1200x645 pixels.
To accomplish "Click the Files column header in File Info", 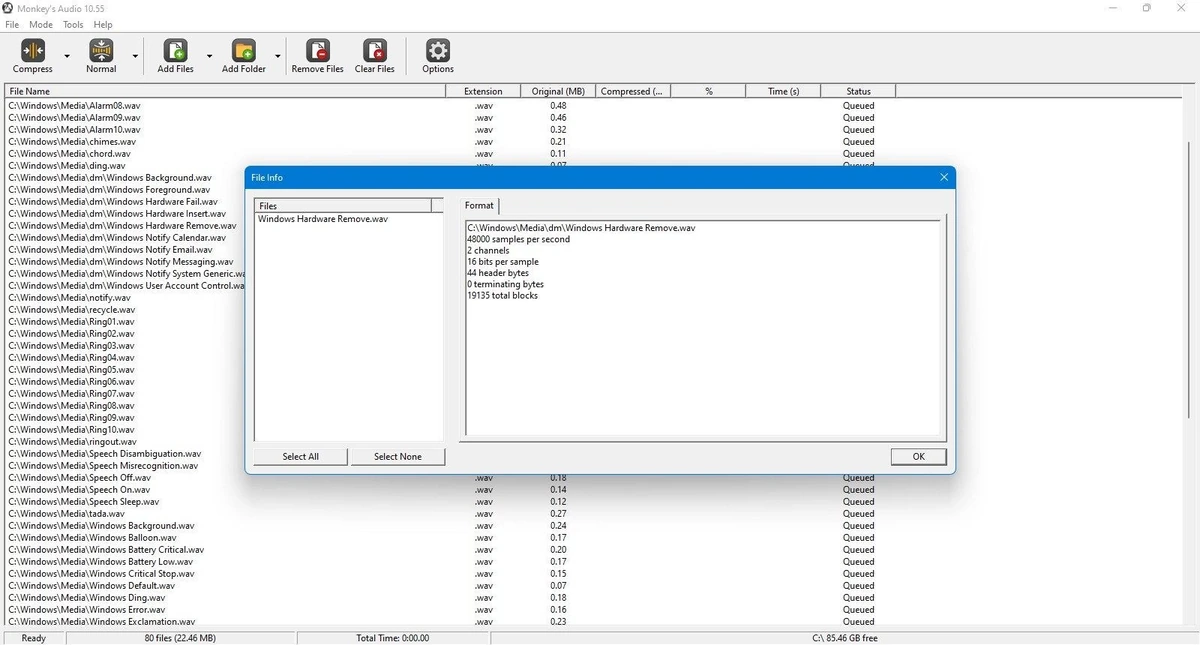I will (343, 206).
